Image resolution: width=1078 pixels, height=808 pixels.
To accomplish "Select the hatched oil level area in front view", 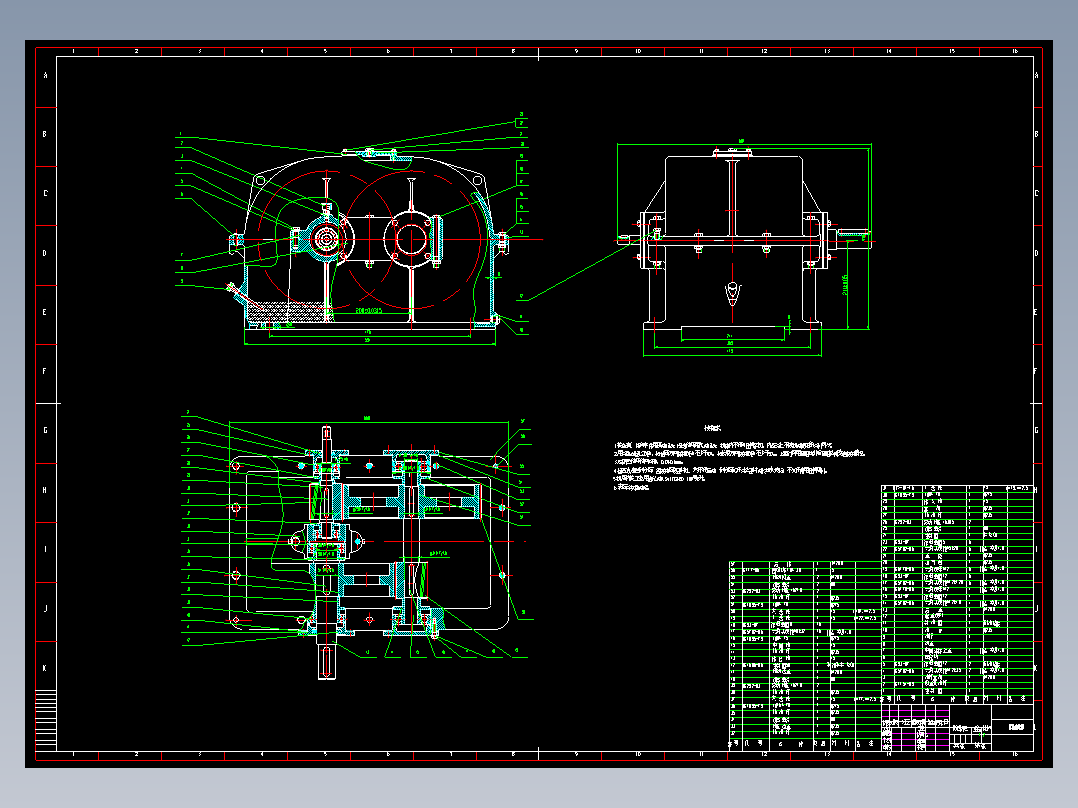I will (289, 312).
